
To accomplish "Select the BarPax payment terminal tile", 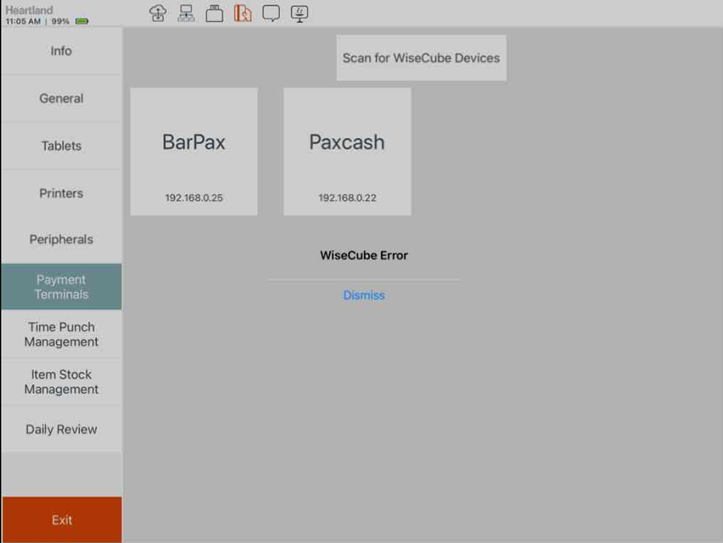I will tap(194, 151).
